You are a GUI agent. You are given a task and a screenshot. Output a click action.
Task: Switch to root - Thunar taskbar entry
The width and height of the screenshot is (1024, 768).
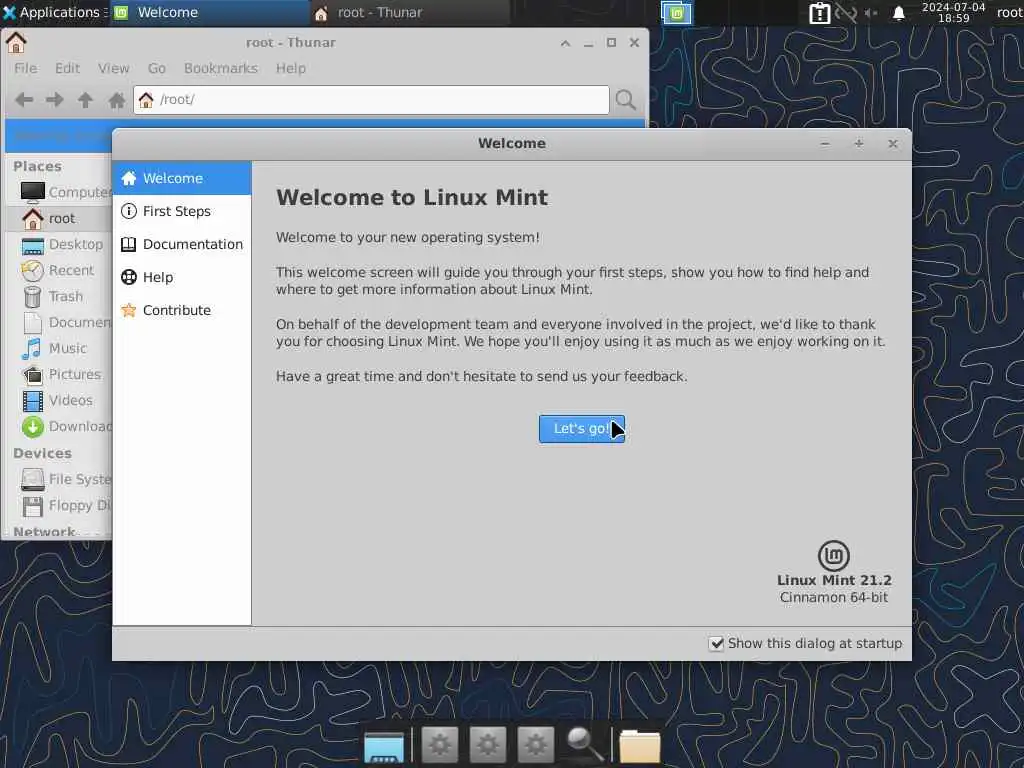(x=409, y=12)
